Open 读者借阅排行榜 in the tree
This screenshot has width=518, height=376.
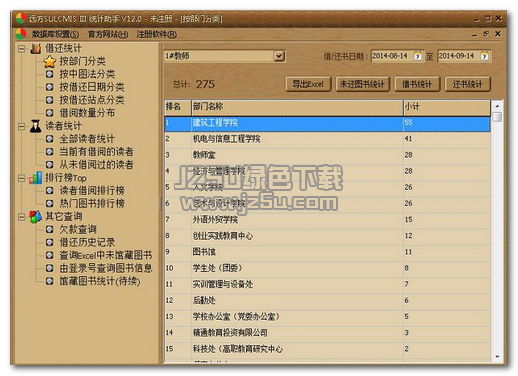[92, 191]
